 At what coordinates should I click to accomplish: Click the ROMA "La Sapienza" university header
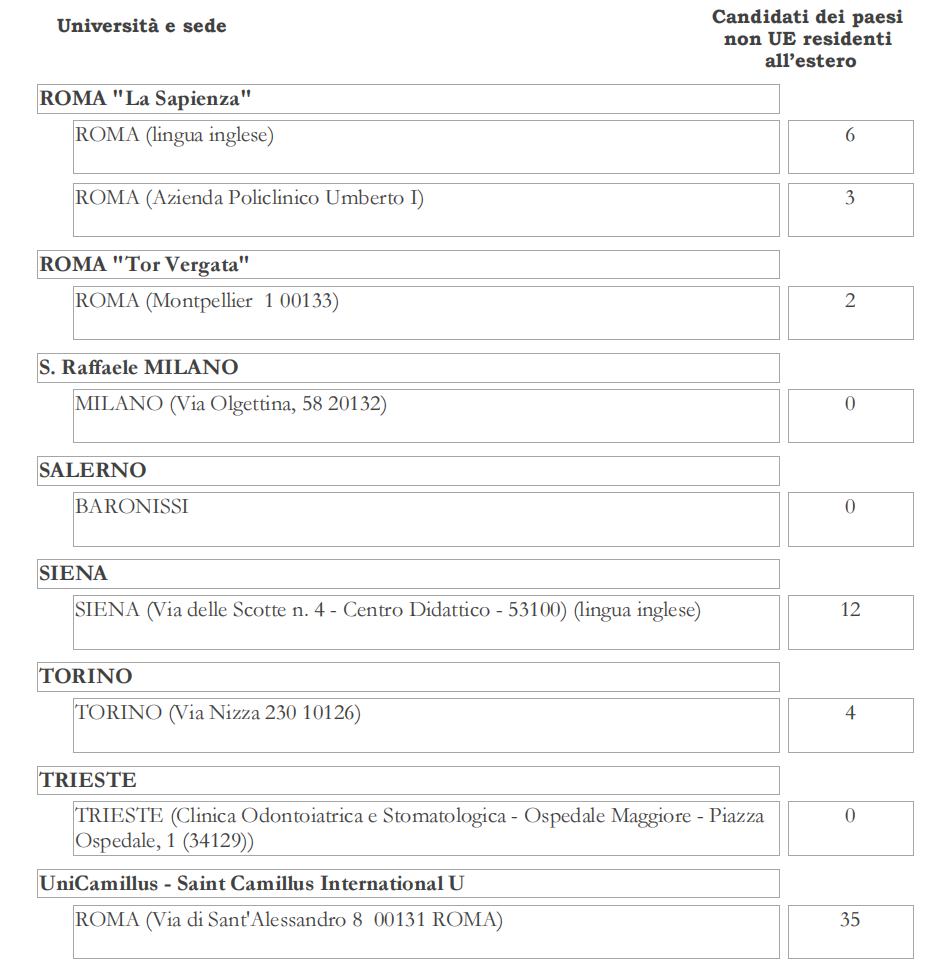pos(408,99)
